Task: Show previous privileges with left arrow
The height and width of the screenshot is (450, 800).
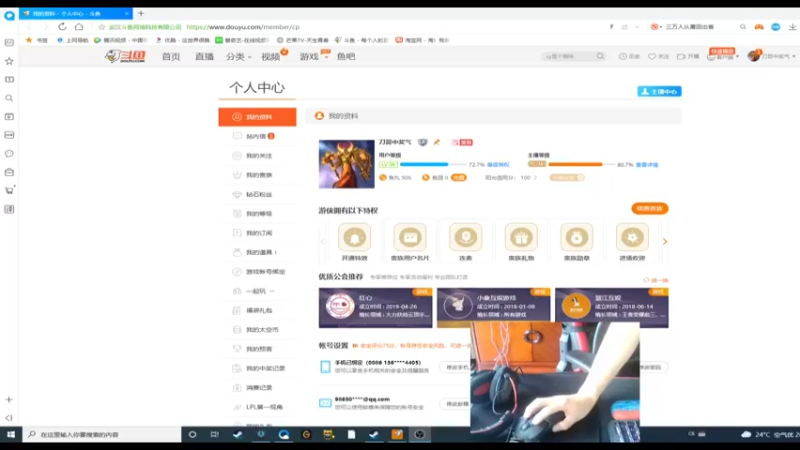Action: [322, 241]
